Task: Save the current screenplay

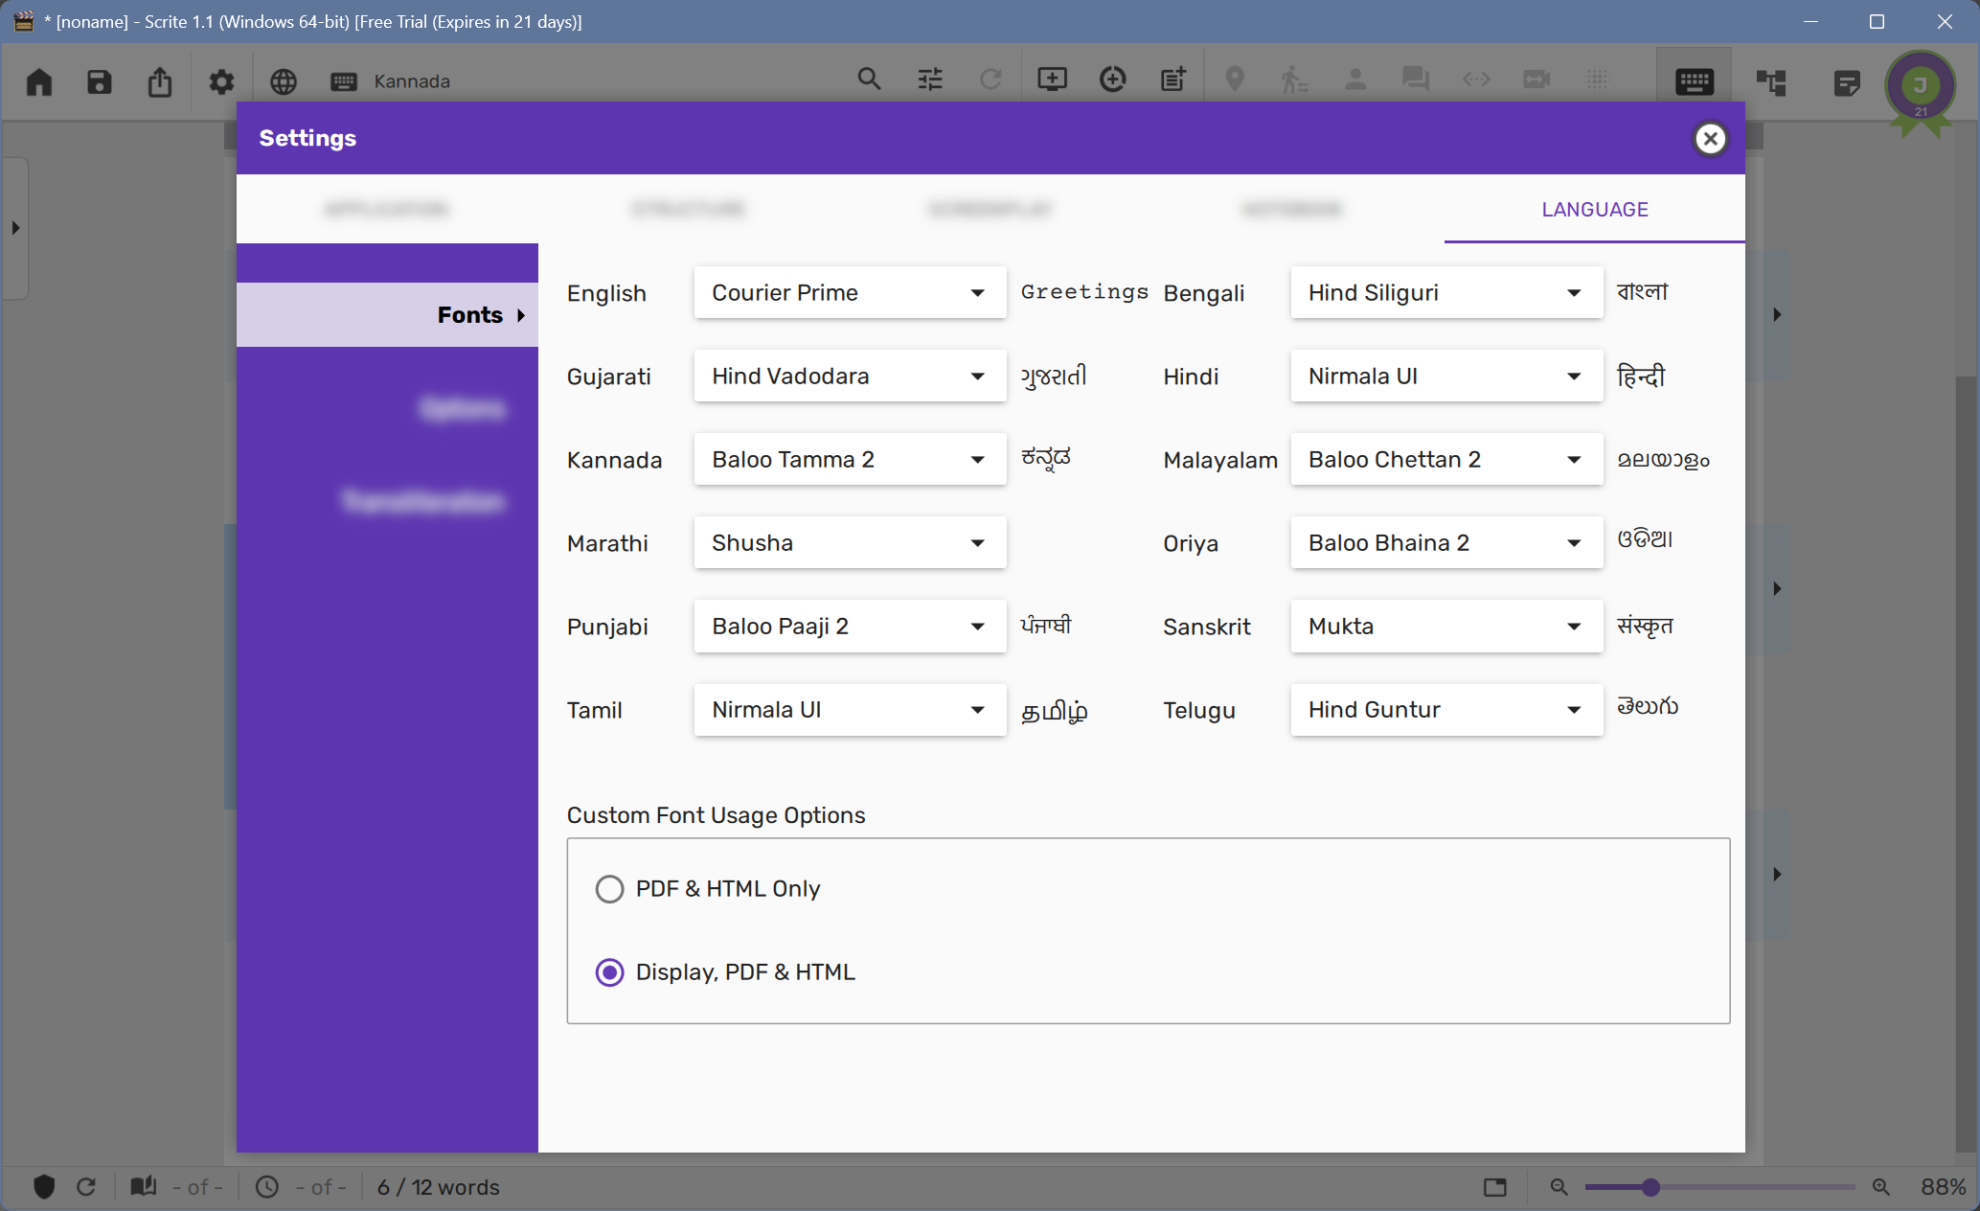Action: [99, 82]
